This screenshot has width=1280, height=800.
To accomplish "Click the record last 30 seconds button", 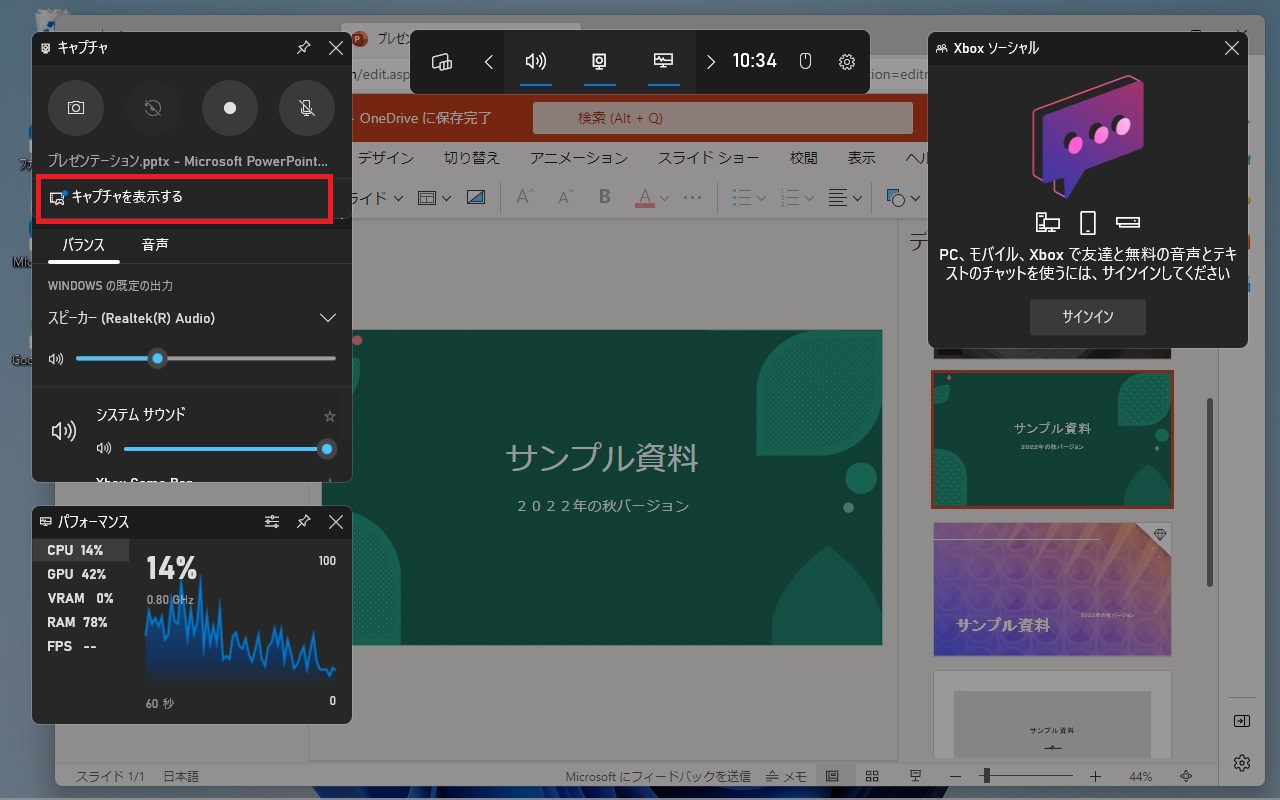I will tap(153, 108).
